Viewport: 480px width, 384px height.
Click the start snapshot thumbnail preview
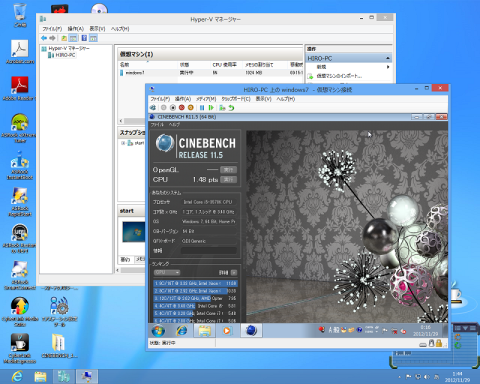coord(133,232)
